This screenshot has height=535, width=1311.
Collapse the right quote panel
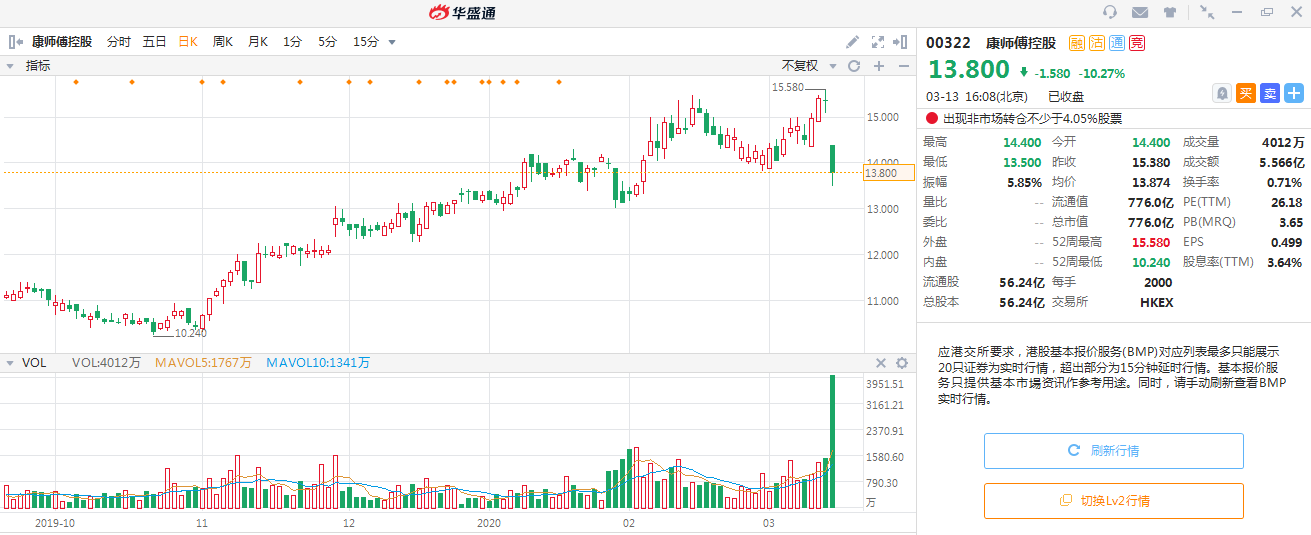click(x=903, y=42)
